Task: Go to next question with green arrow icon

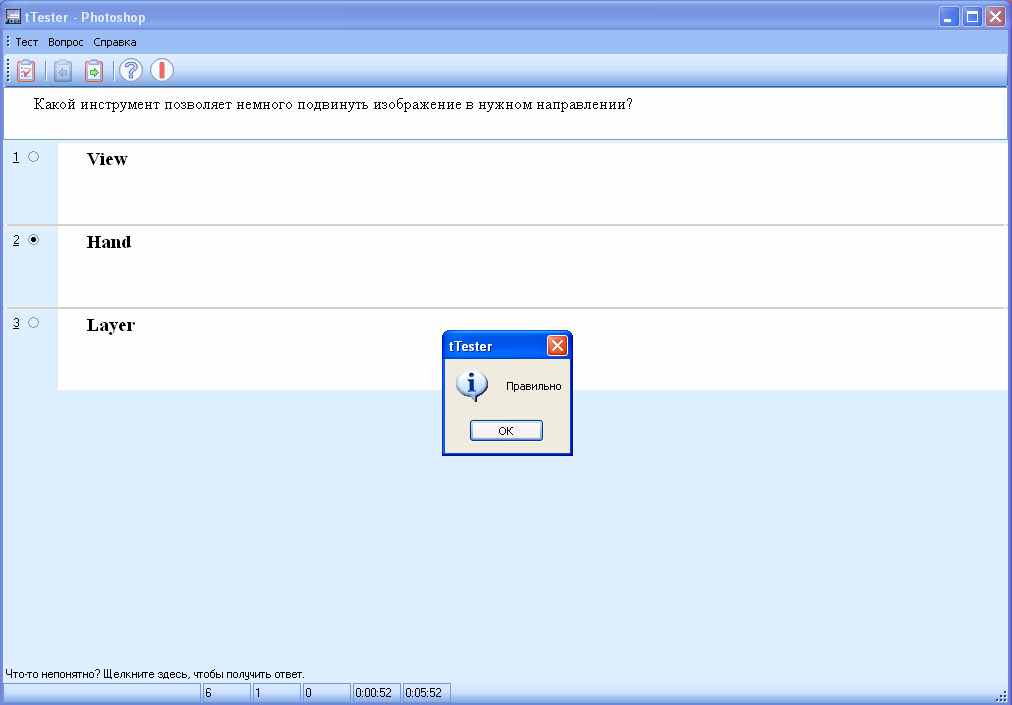Action: (94, 70)
